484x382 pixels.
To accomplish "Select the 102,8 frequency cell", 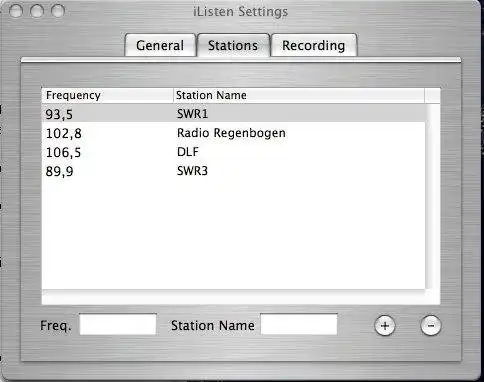I will pyautogui.click(x=64, y=133).
